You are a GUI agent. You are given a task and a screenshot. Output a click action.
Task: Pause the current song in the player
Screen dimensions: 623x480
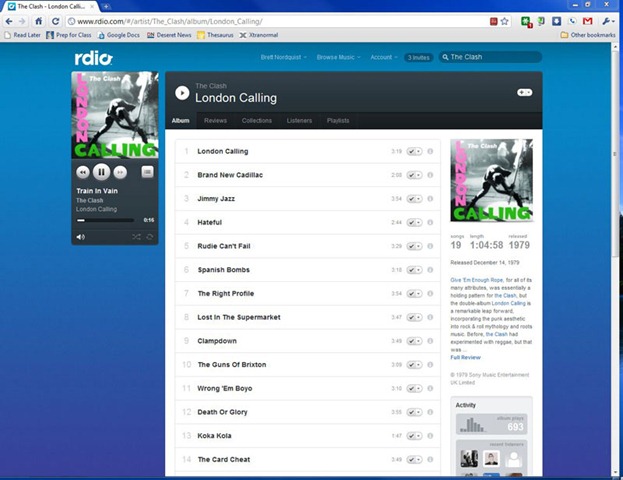point(102,172)
